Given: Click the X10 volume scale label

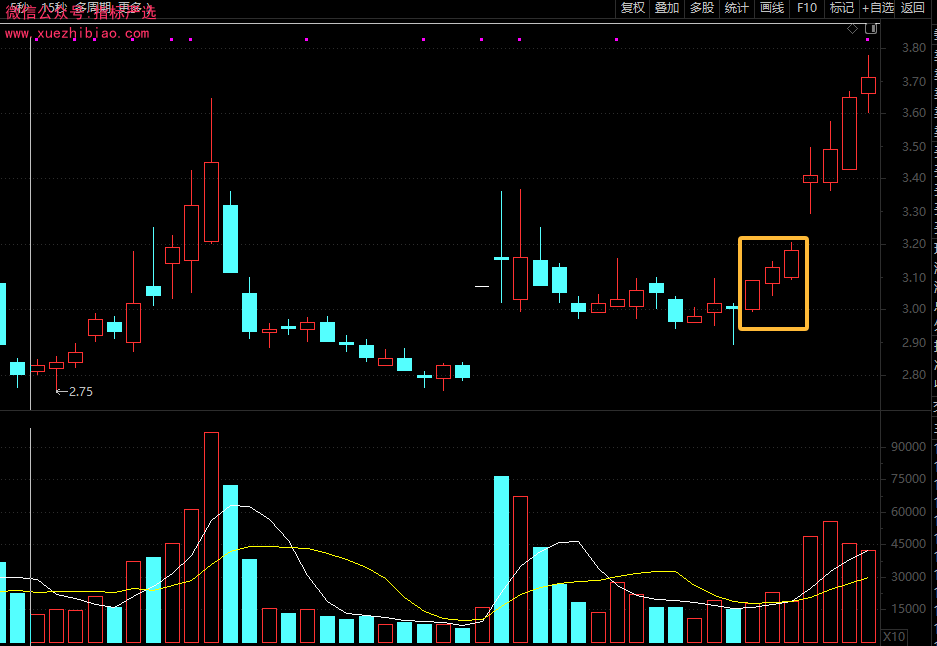Looking at the screenshot, I should coord(895,636).
